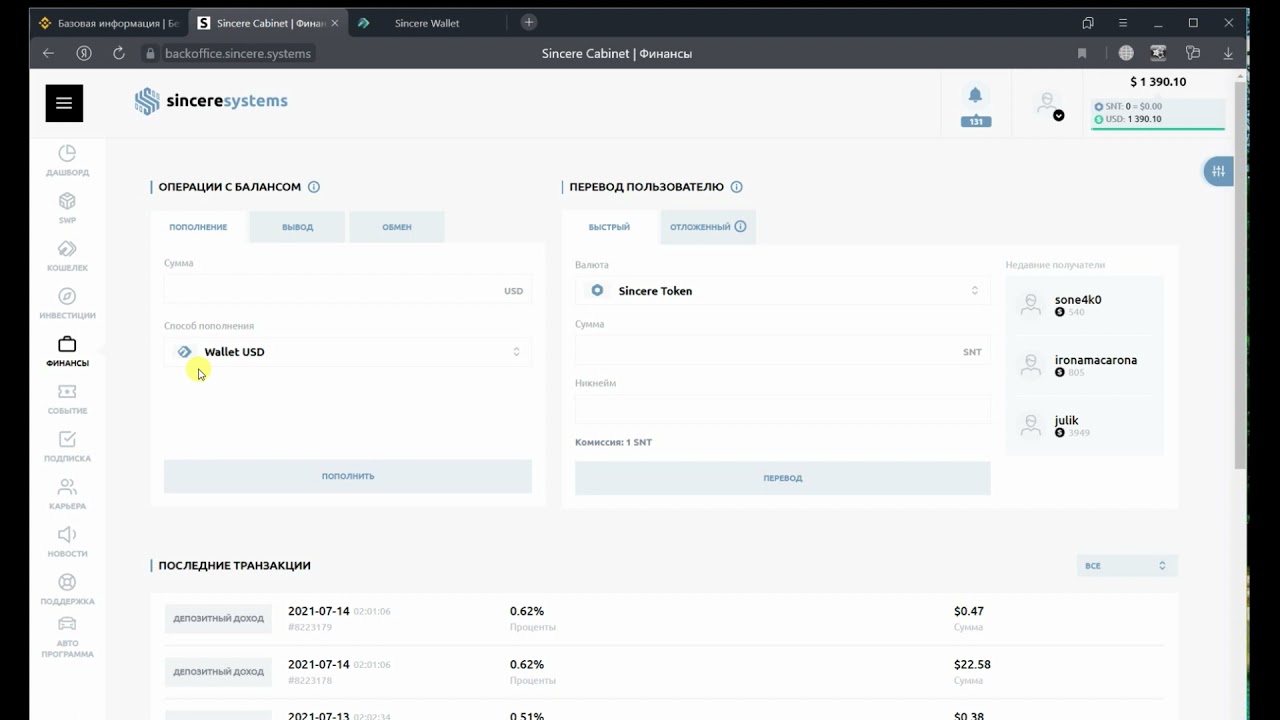The width and height of the screenshot is (1280, 720).
Task: Open the Событие sidebar item
Action: (67, 399)
